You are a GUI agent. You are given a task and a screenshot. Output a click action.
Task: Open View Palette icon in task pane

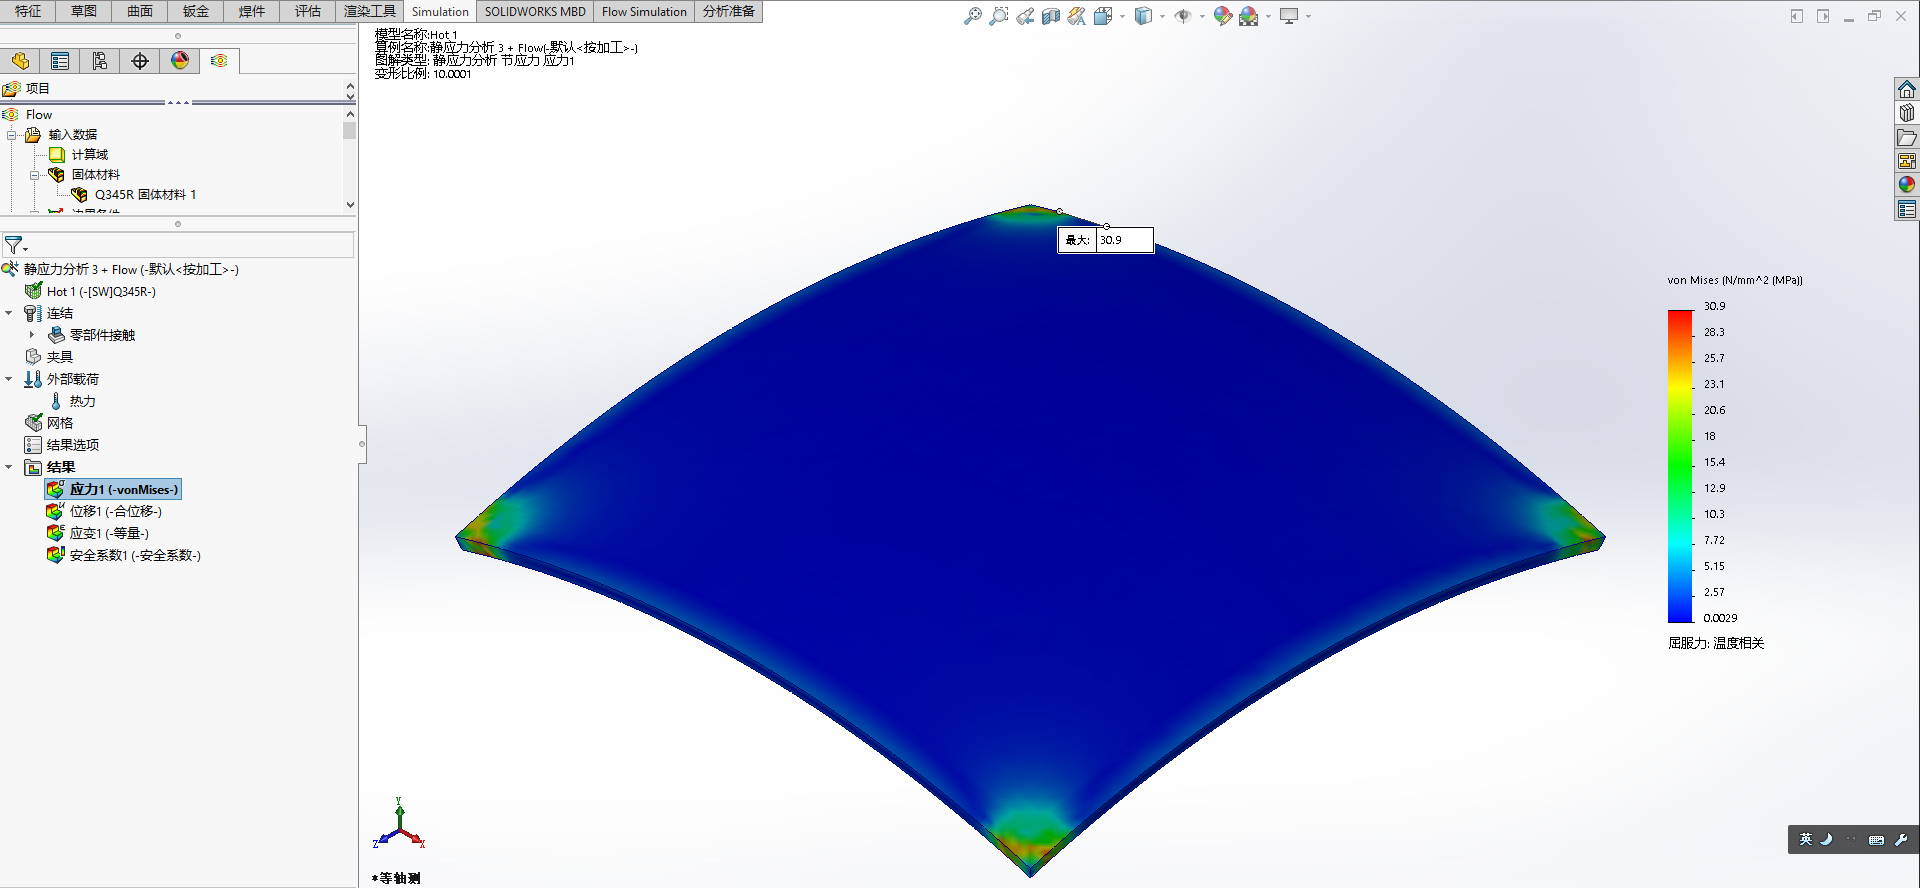1907,161
